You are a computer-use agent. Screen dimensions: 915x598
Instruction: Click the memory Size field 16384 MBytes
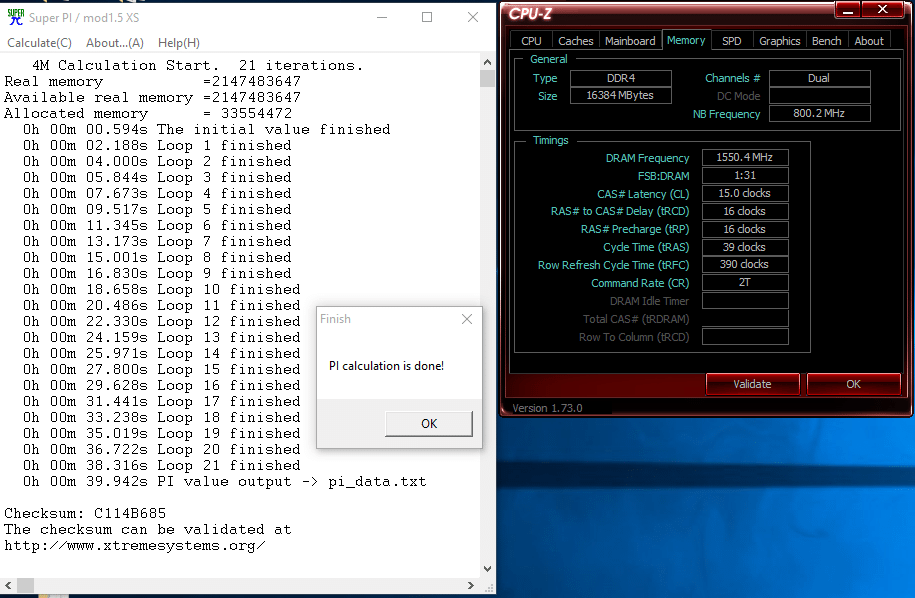click(x=620, y=95)
